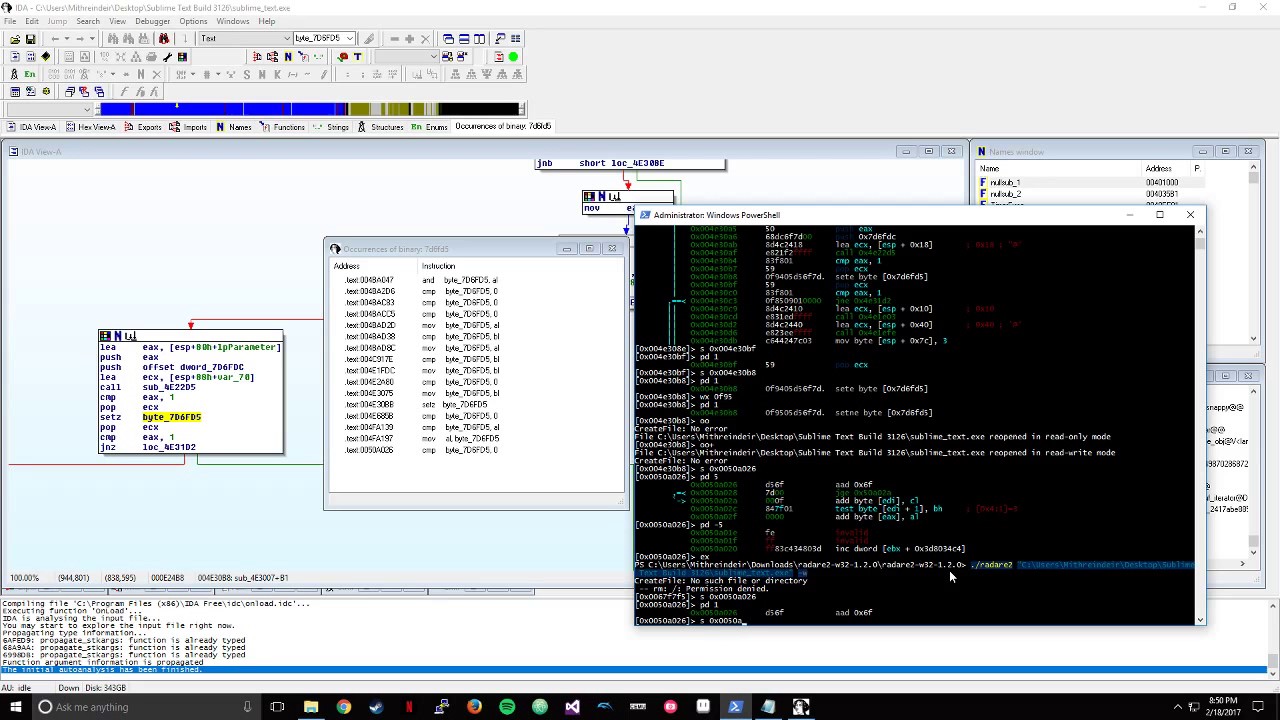
Task: Click the black diamond toolbar icon
Action: point(46,57)
